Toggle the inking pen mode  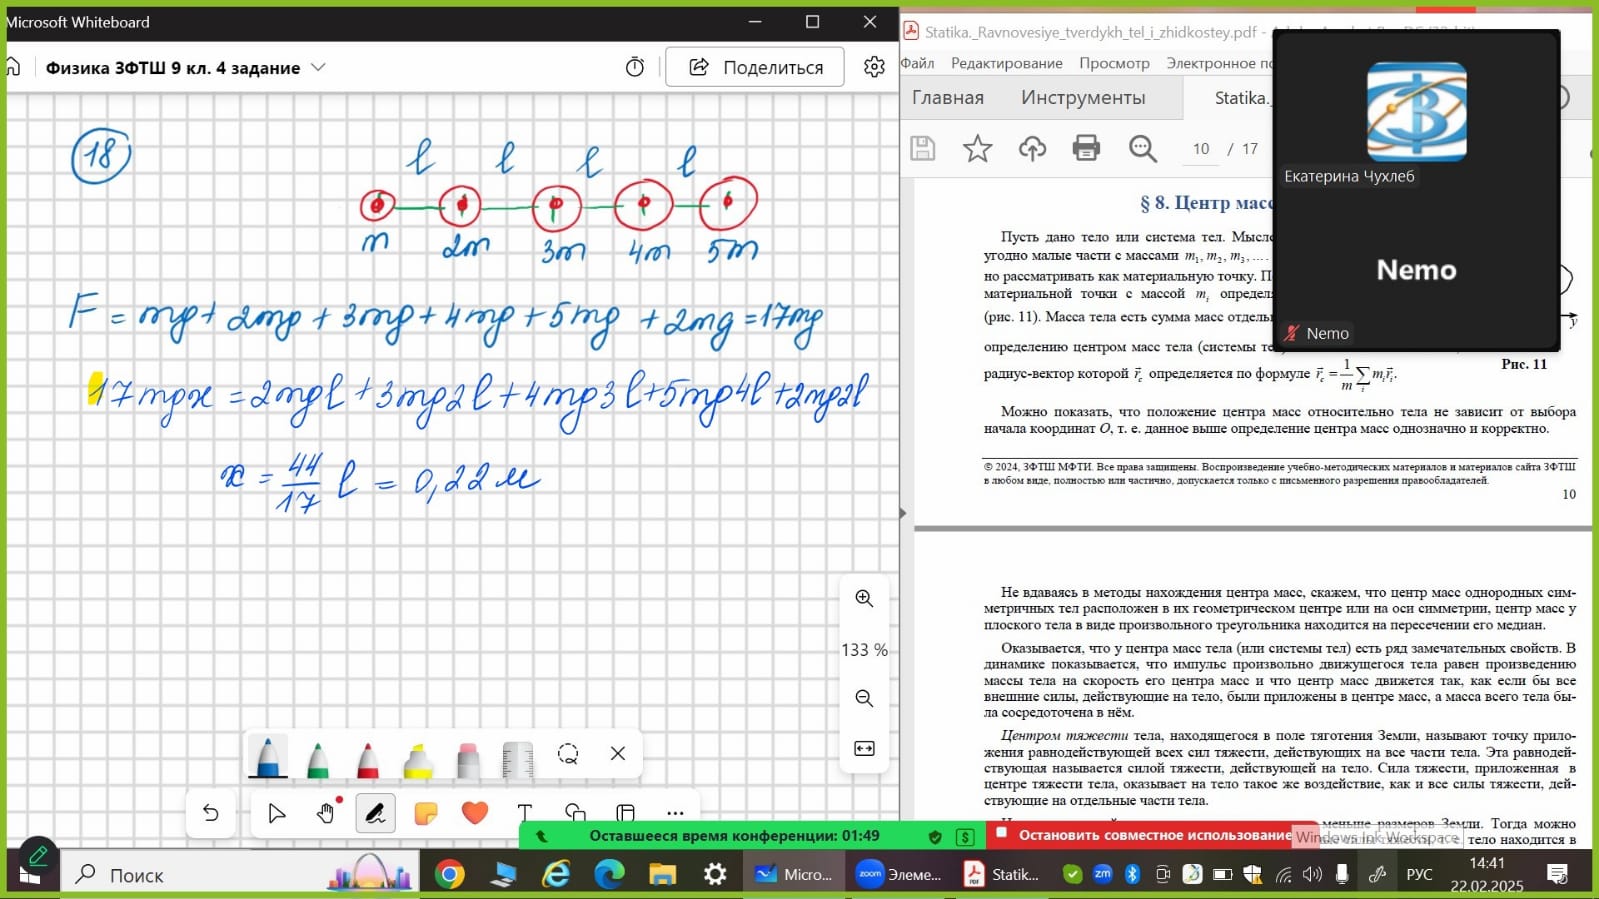pos(375,813)
